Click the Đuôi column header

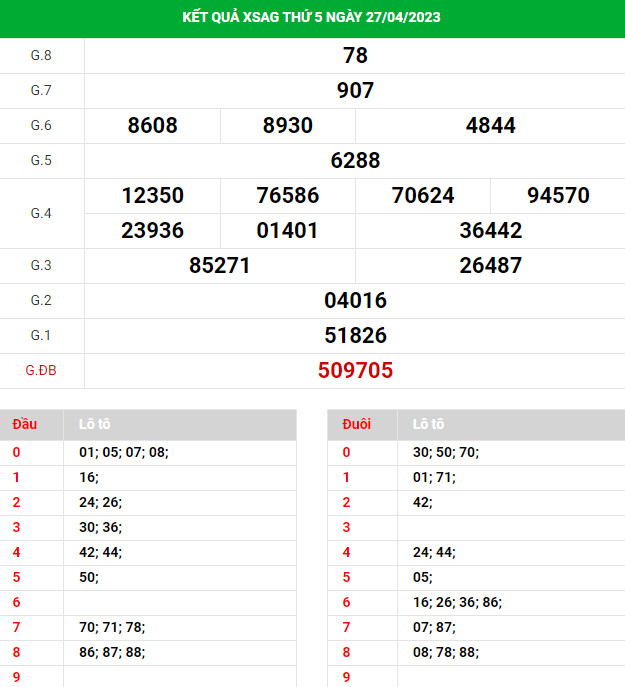click(356, 425)
